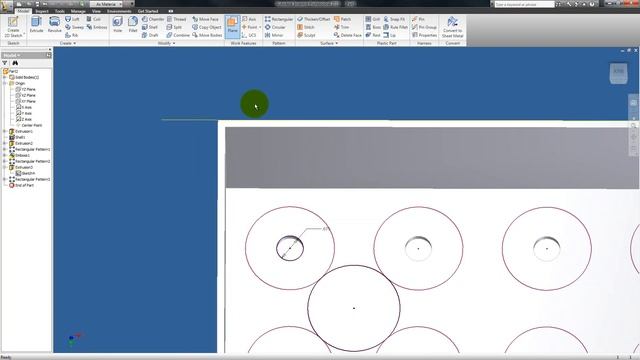Open the Thicken/Offset surface tool
Viewport: 640px width, 360px height.
(x=314, y=19)
